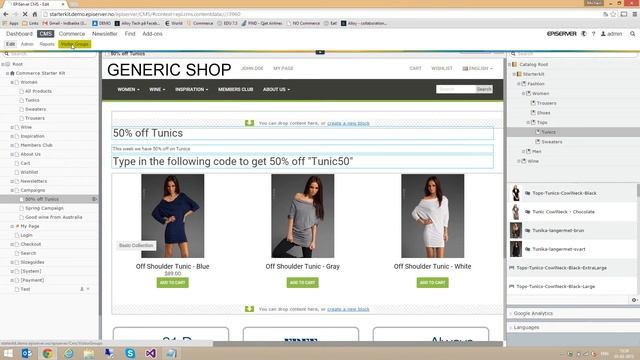The image size is (640, 360).
Task: Click the browser back arrow
Action: point(6,14)
